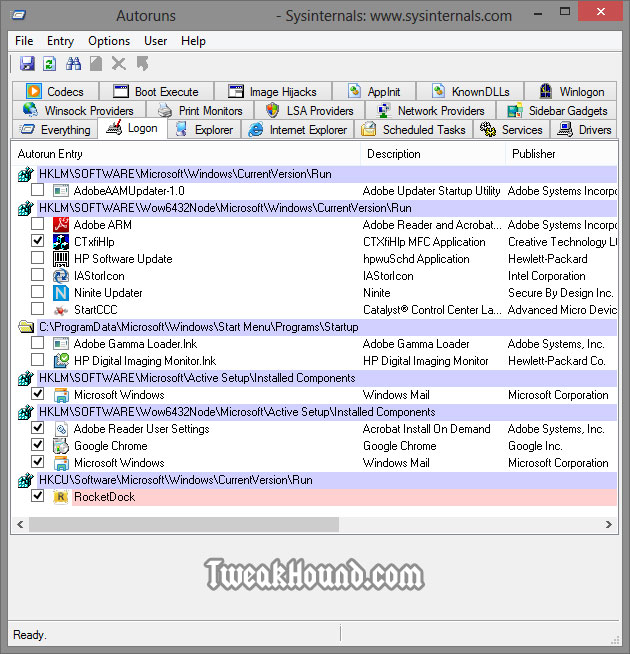Enable the HP Software Update checkbox
Screen dimensions: 630x654
tap(38, 258)
